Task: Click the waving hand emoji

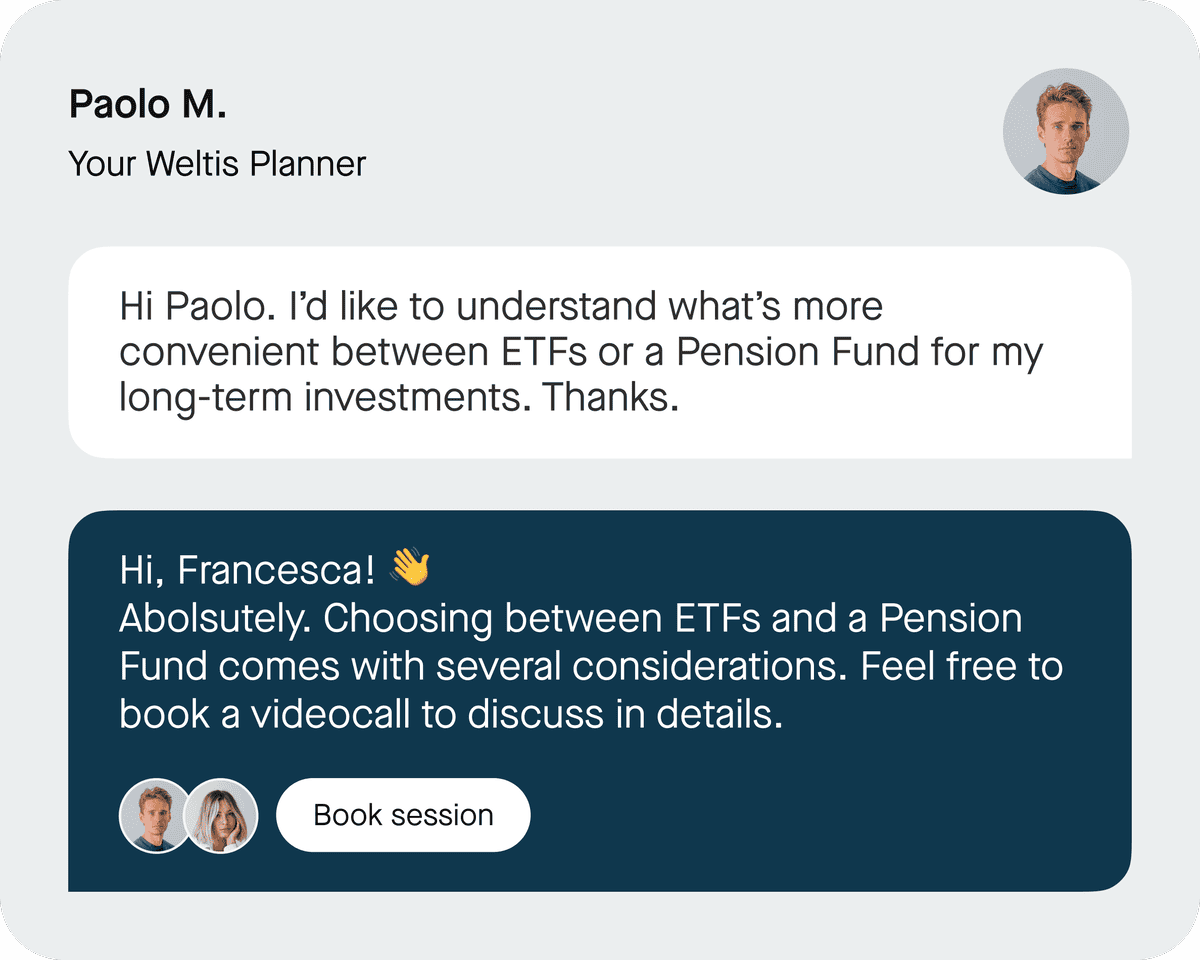Action: point(409,567)
